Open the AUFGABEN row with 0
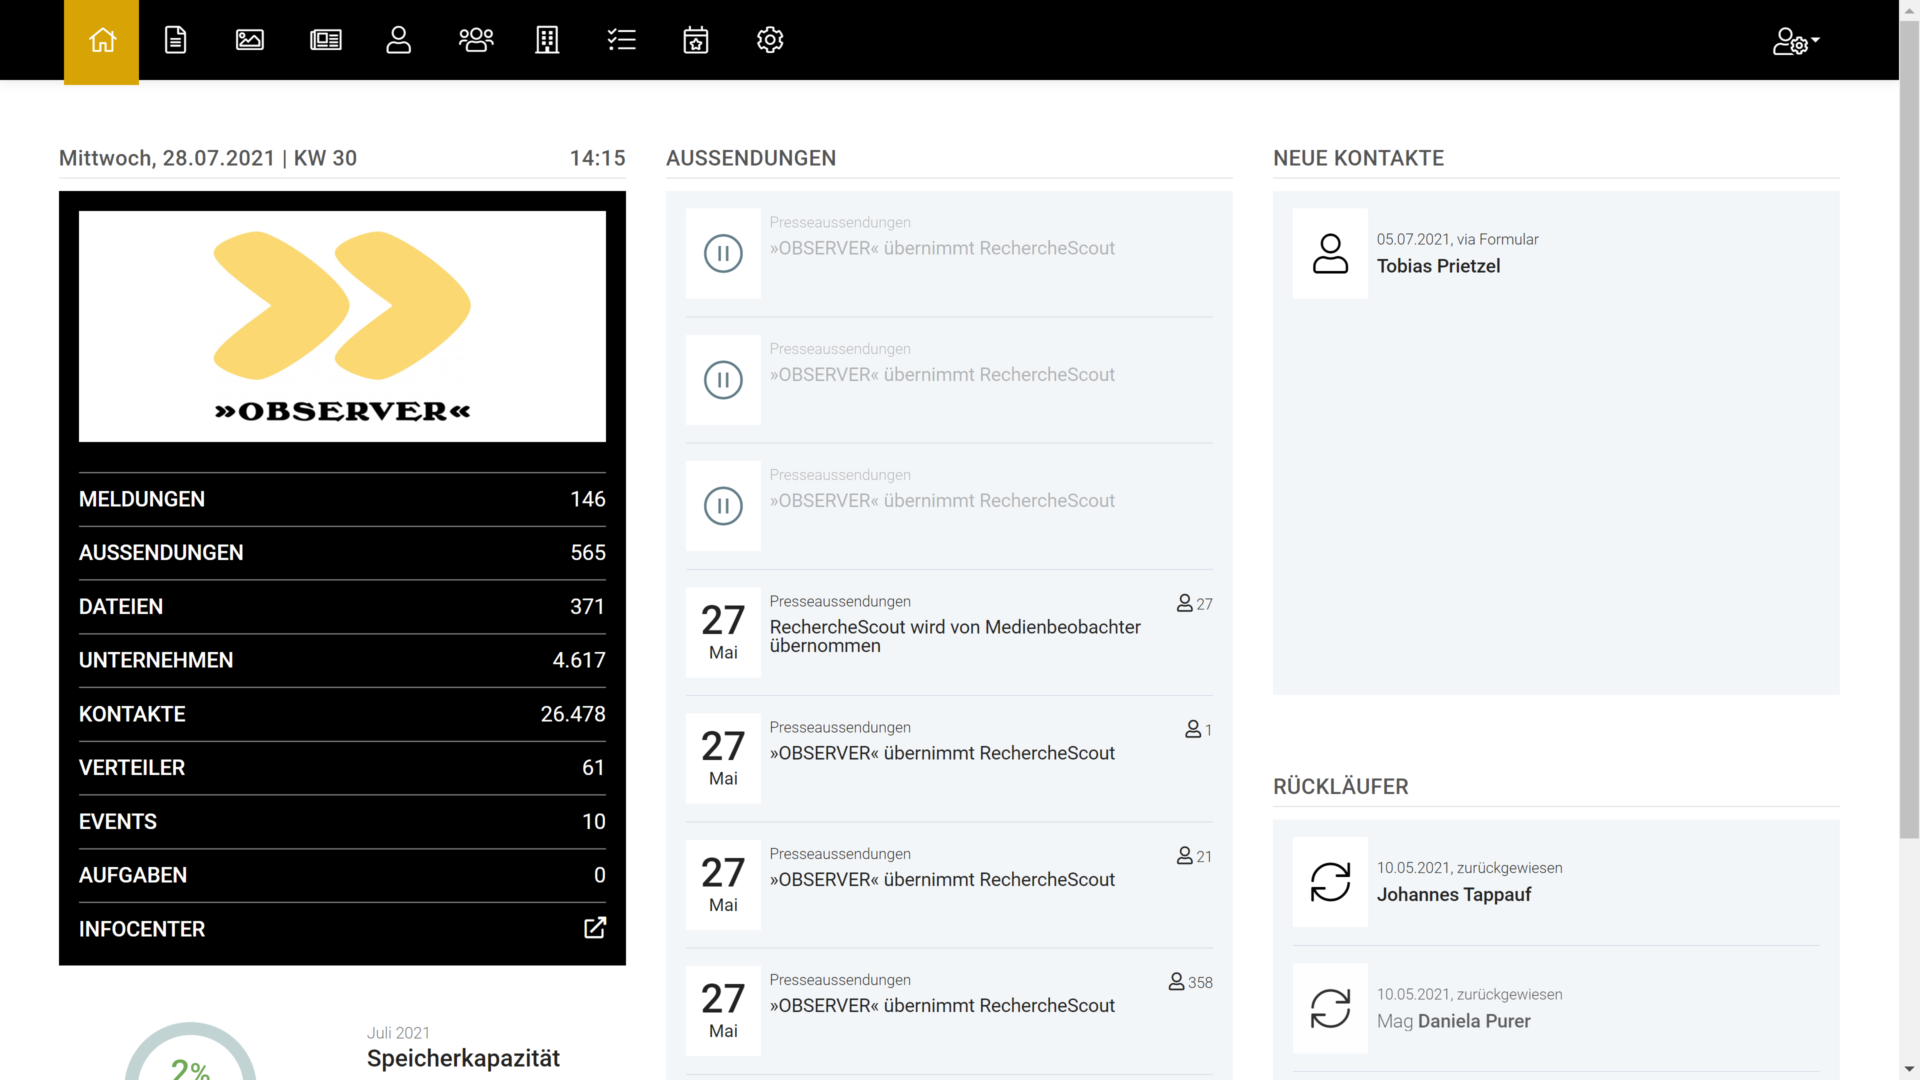Image resolution: width=1920 pixels, height=1080 pixels. pyautogui.click(x=342, y=875)
